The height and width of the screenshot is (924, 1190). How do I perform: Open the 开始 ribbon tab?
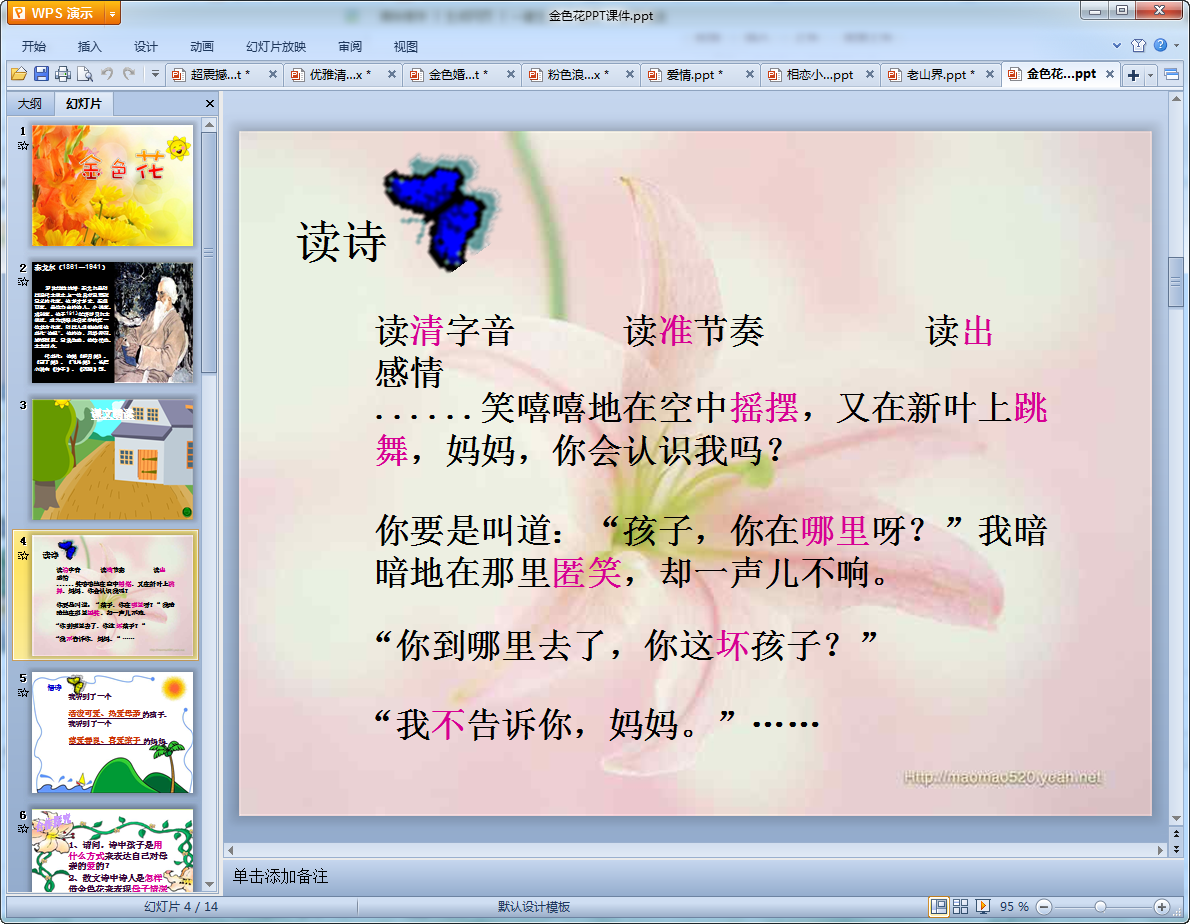pos(34,46)
